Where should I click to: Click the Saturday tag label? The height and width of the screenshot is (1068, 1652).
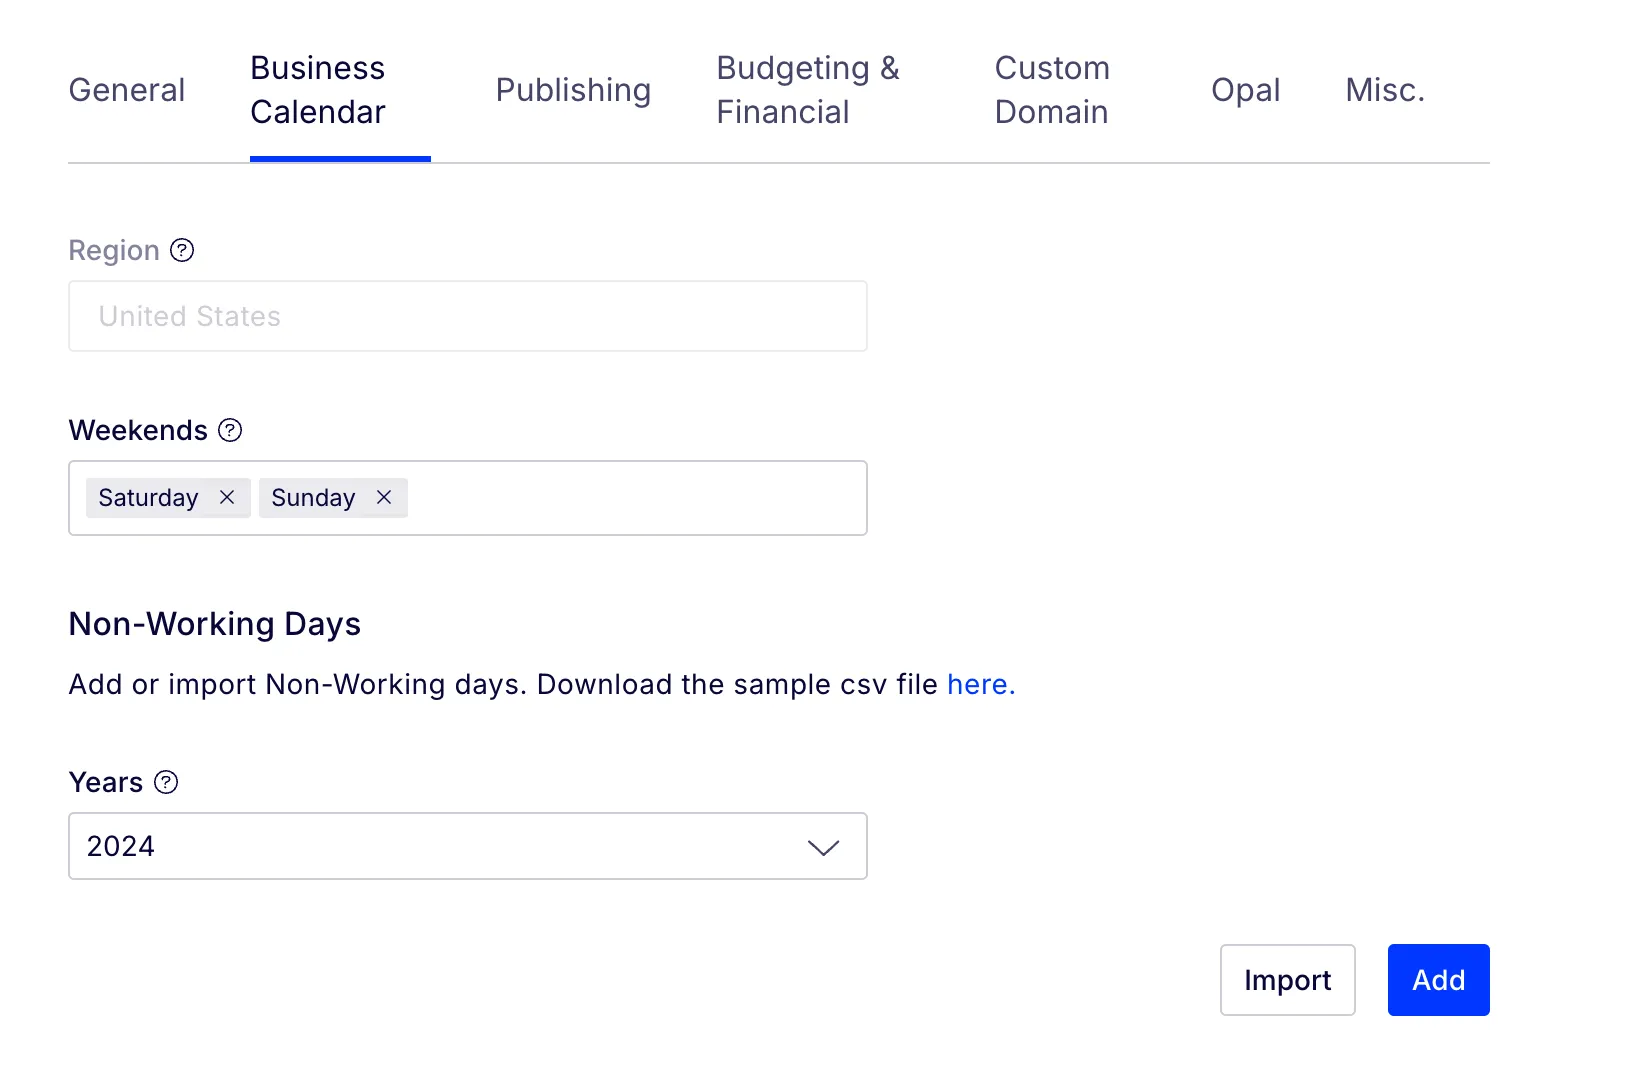(x=148, y=497)
